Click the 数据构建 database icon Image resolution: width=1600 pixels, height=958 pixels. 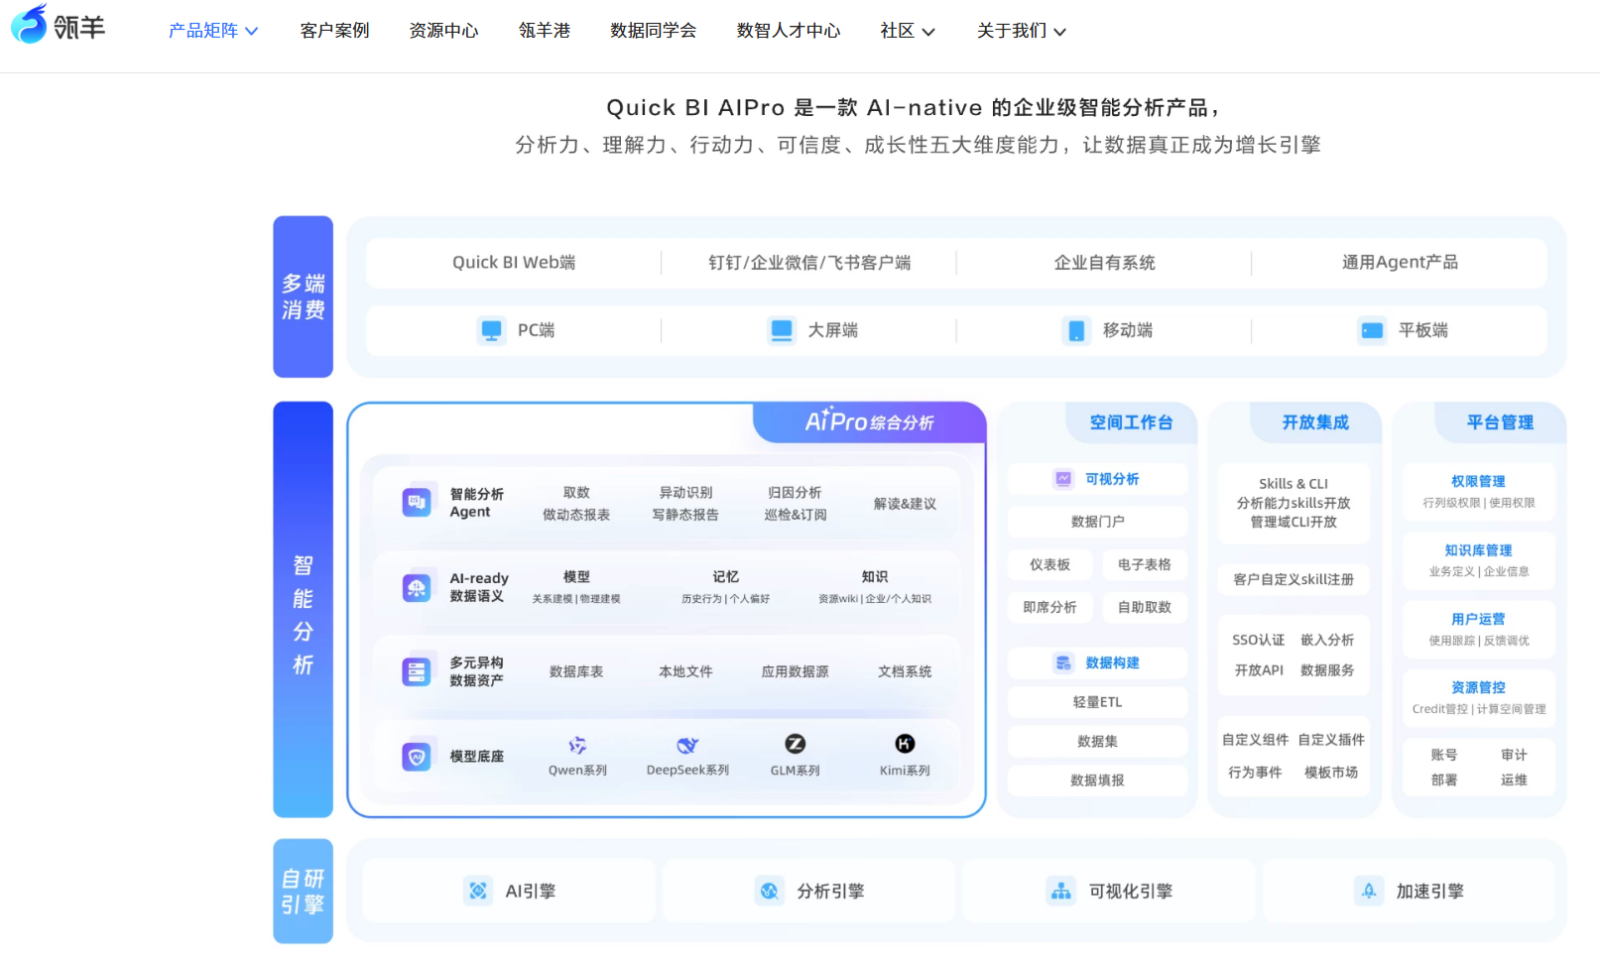tap(1064, 663)
